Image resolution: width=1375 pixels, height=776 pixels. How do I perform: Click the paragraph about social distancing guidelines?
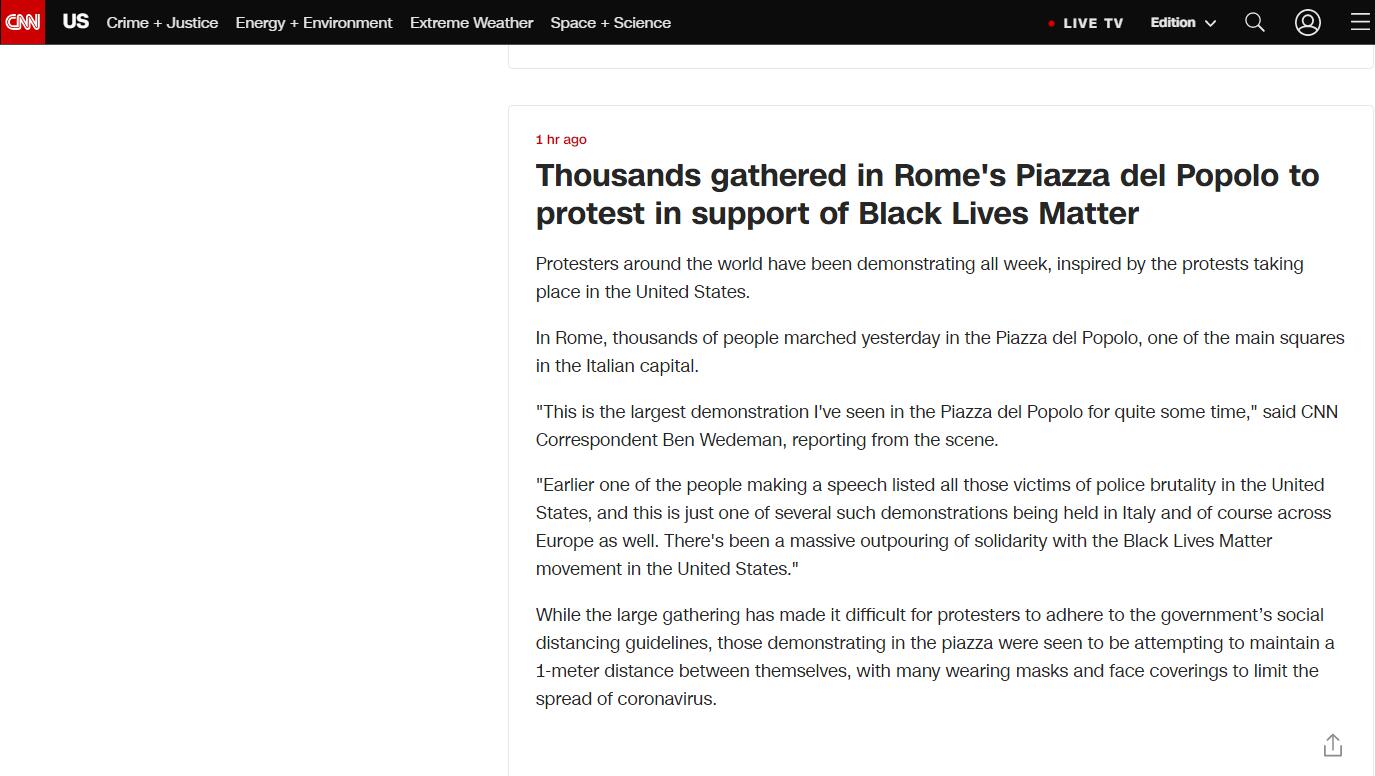pos(935,657)
